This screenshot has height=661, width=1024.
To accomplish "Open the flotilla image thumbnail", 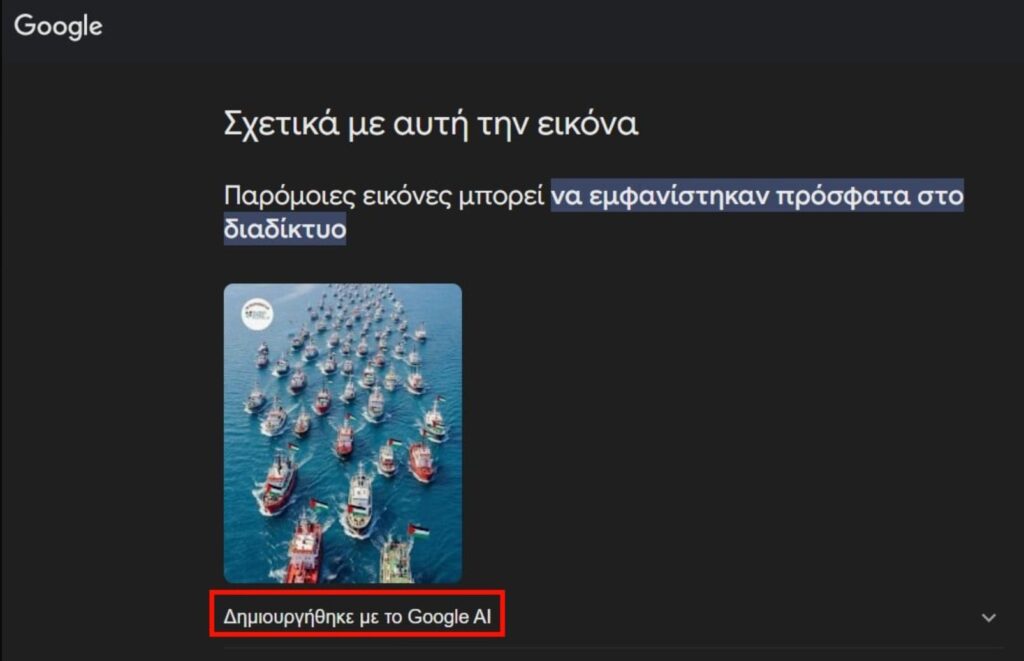I will pyautogui.click(x=343, y=433).
